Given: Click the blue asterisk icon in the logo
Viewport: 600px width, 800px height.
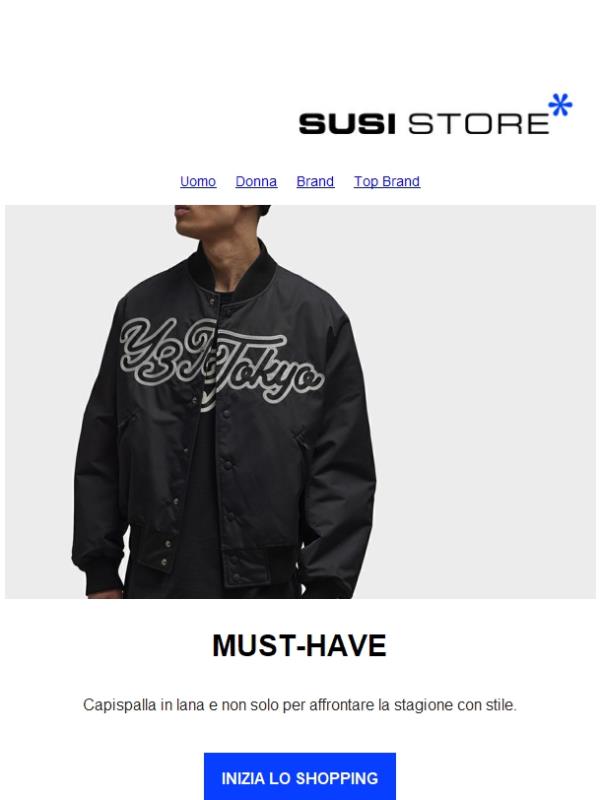Looking at the screenshot, I should coord(560,105).
